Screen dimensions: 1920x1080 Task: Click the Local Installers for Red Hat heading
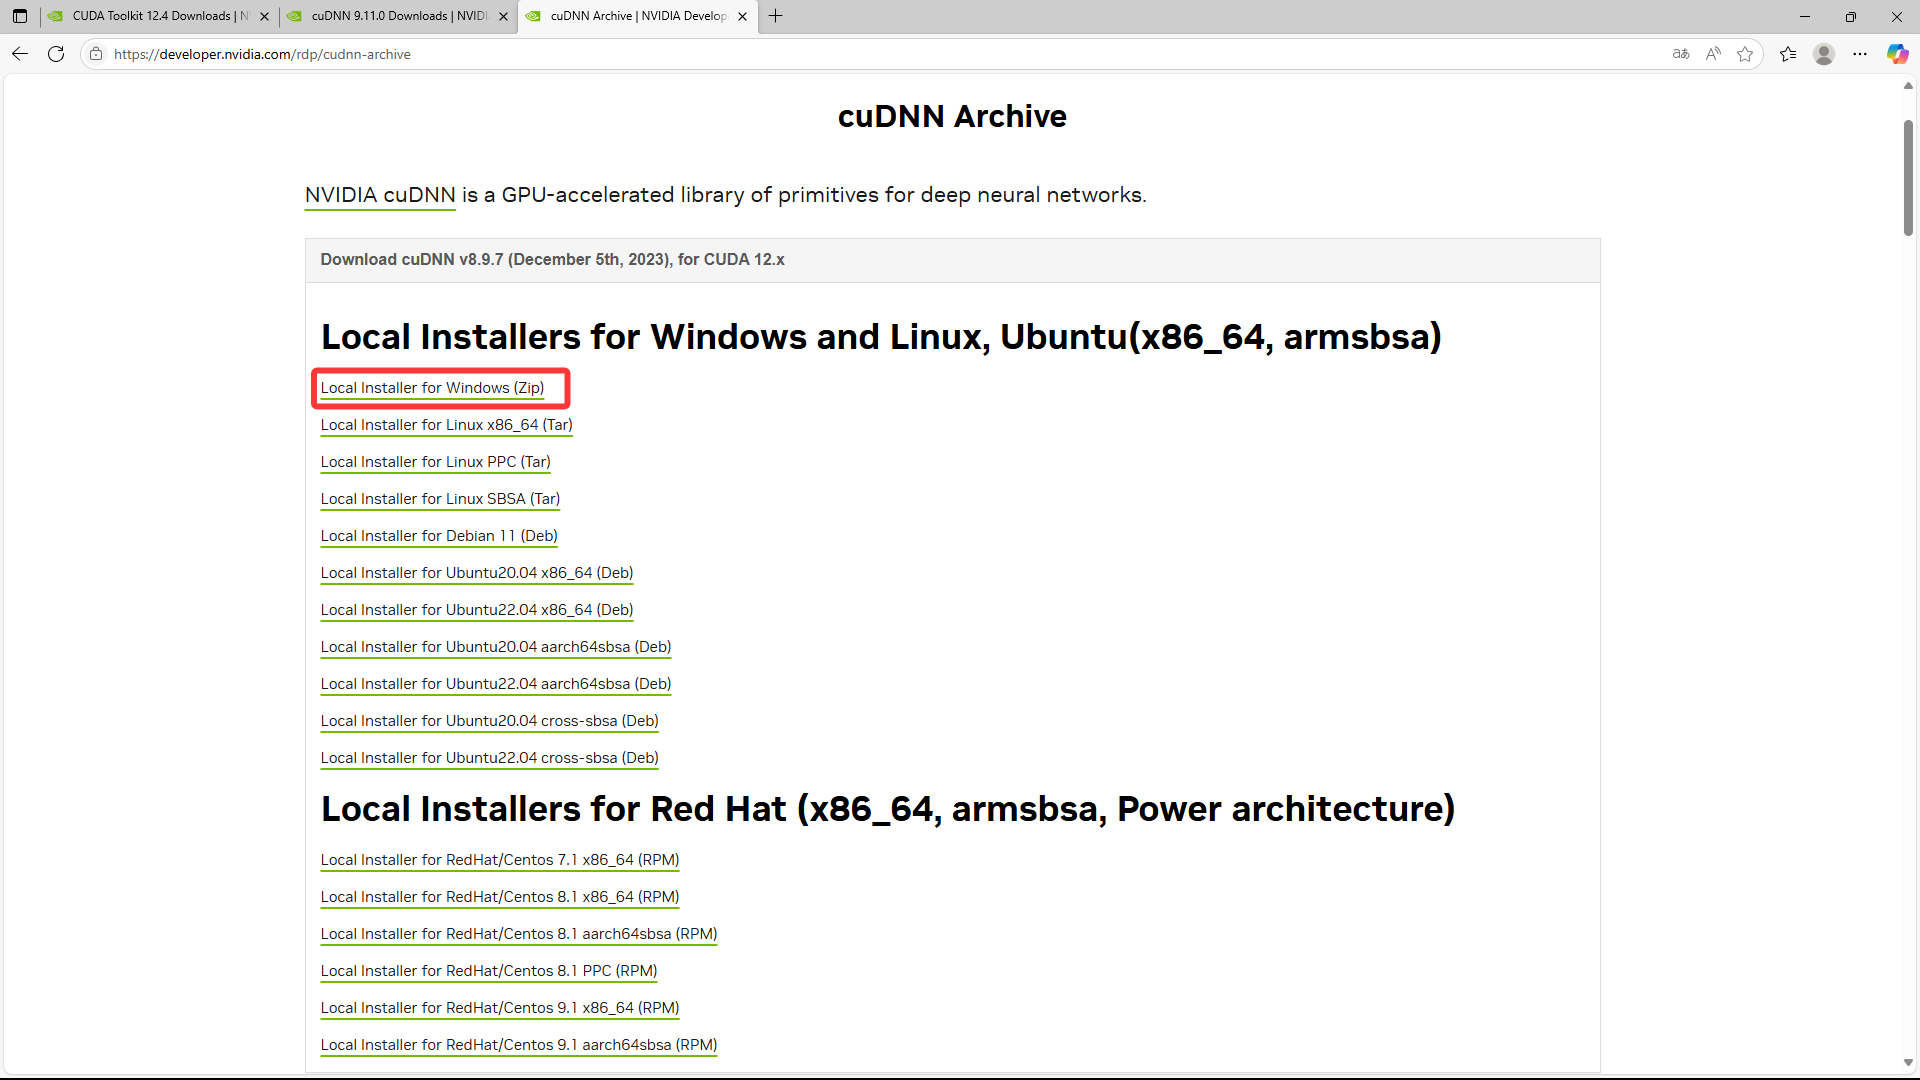(888, 809)
